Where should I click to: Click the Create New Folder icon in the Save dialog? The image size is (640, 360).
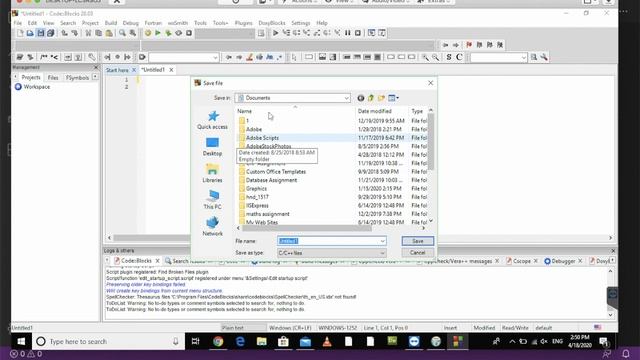[x=381, y=98]
